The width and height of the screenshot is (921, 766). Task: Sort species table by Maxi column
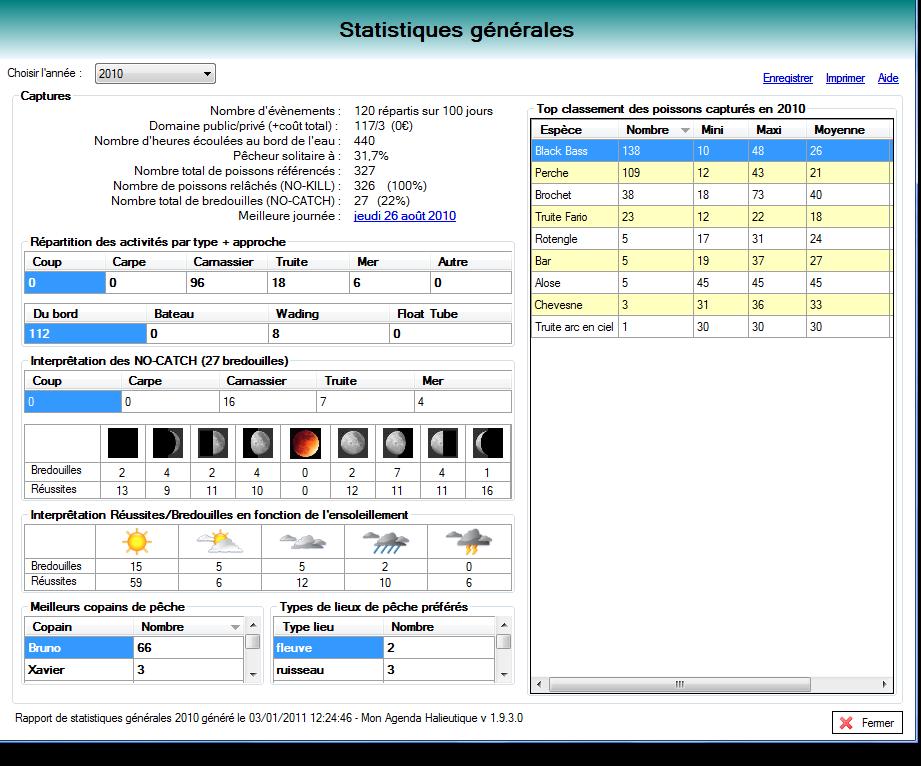[x=777, y=130]
